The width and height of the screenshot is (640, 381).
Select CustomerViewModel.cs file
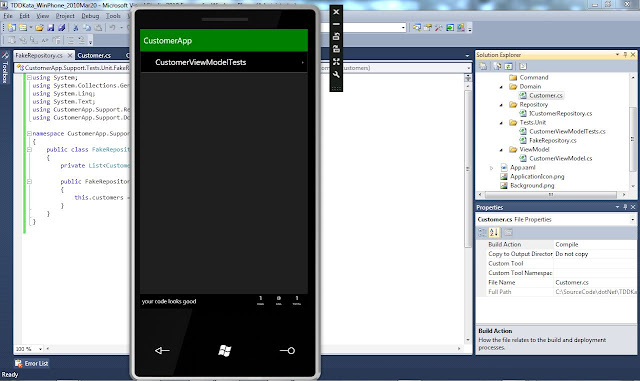[560, 158]
